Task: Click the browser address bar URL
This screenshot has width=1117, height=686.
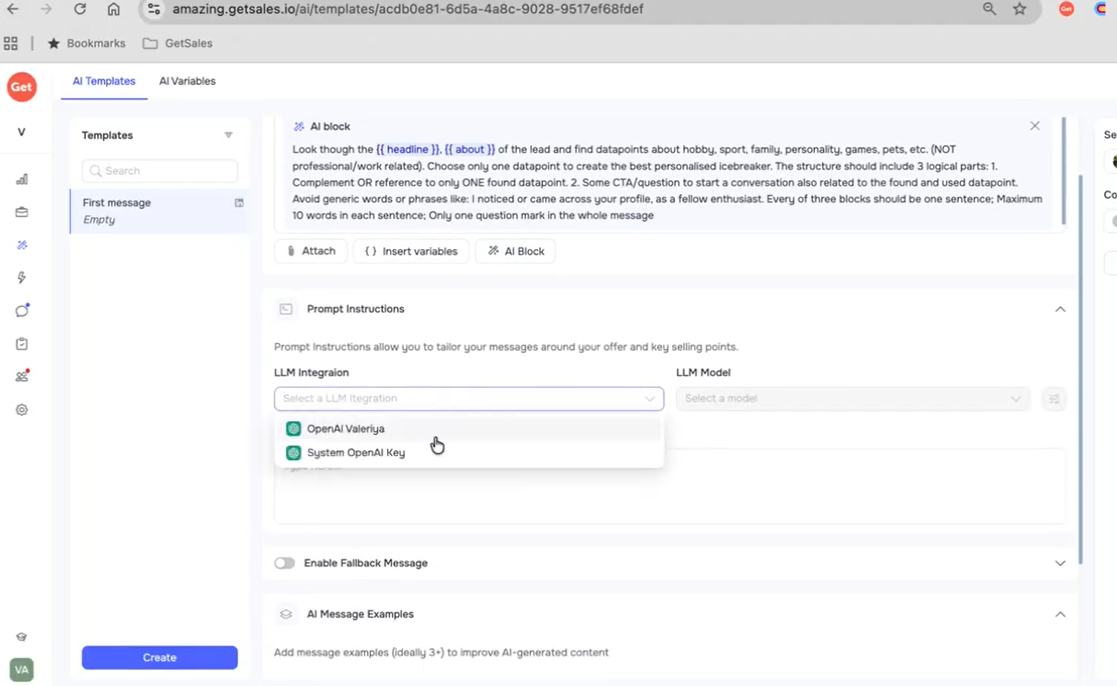Action: (407, 9)
